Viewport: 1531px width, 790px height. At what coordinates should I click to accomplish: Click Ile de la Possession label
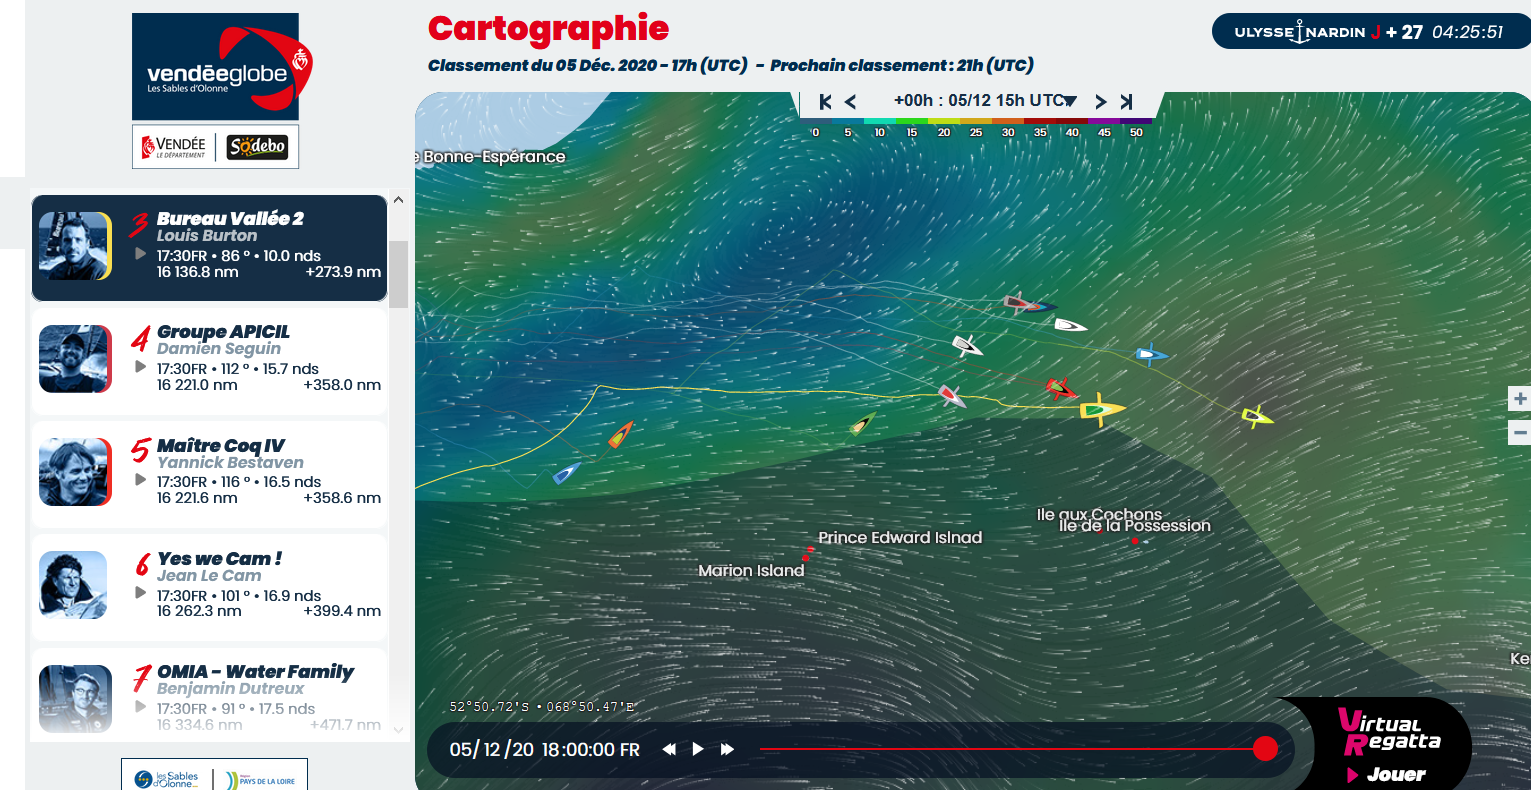1135,526
